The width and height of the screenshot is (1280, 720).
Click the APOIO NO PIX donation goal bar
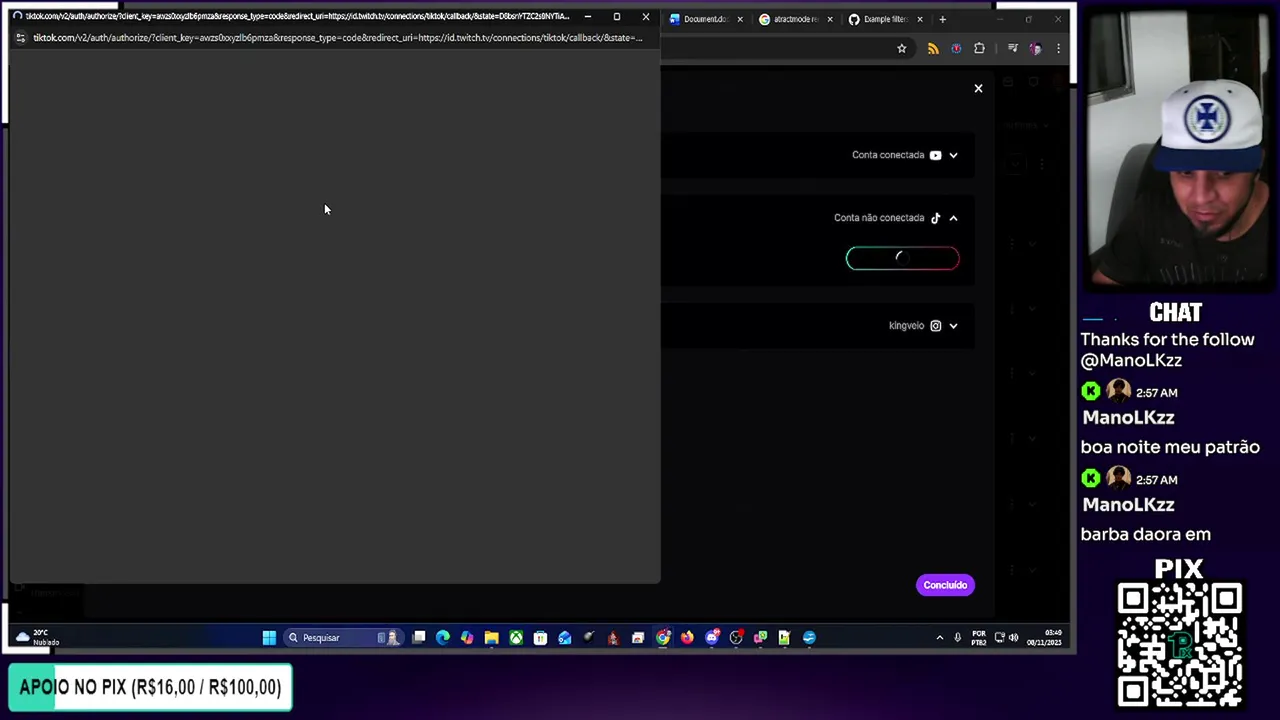(150, 687)
